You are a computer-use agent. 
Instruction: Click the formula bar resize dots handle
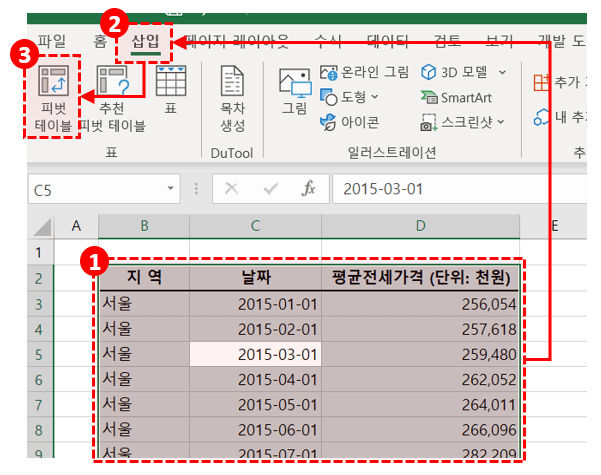coord(196,189)
